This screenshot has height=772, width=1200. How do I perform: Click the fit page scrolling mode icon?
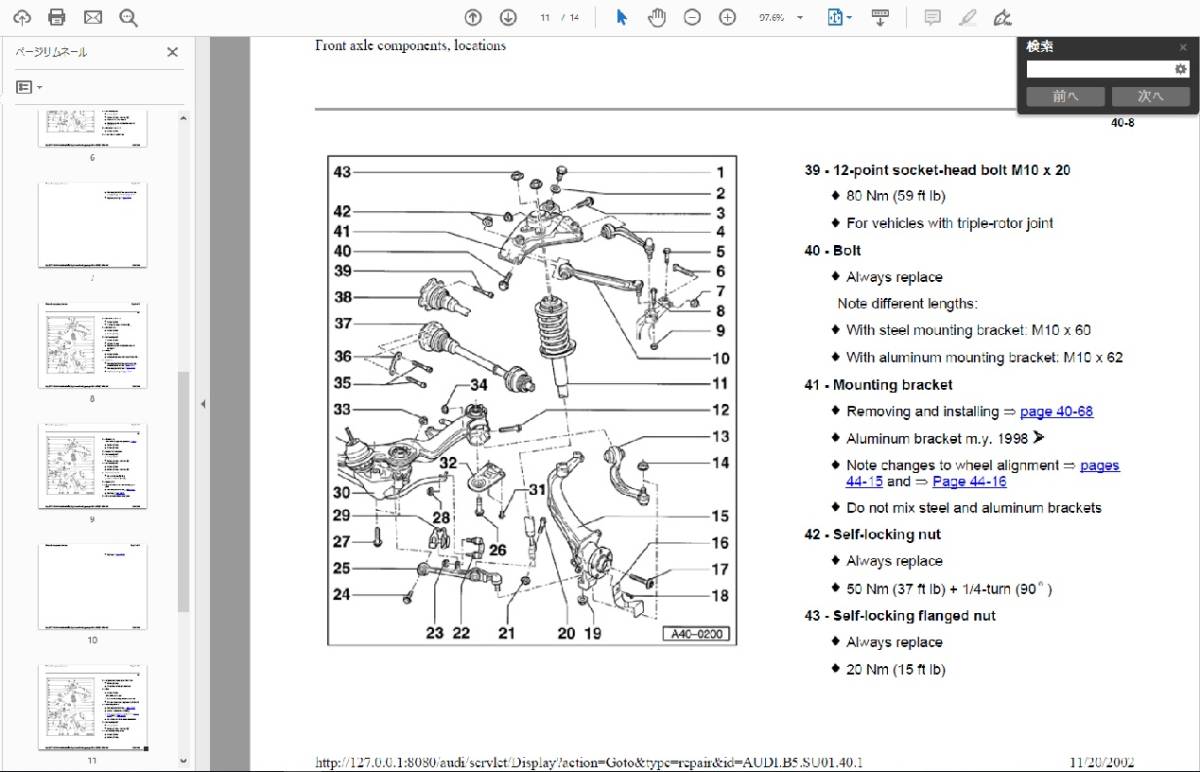click(835, 17)
